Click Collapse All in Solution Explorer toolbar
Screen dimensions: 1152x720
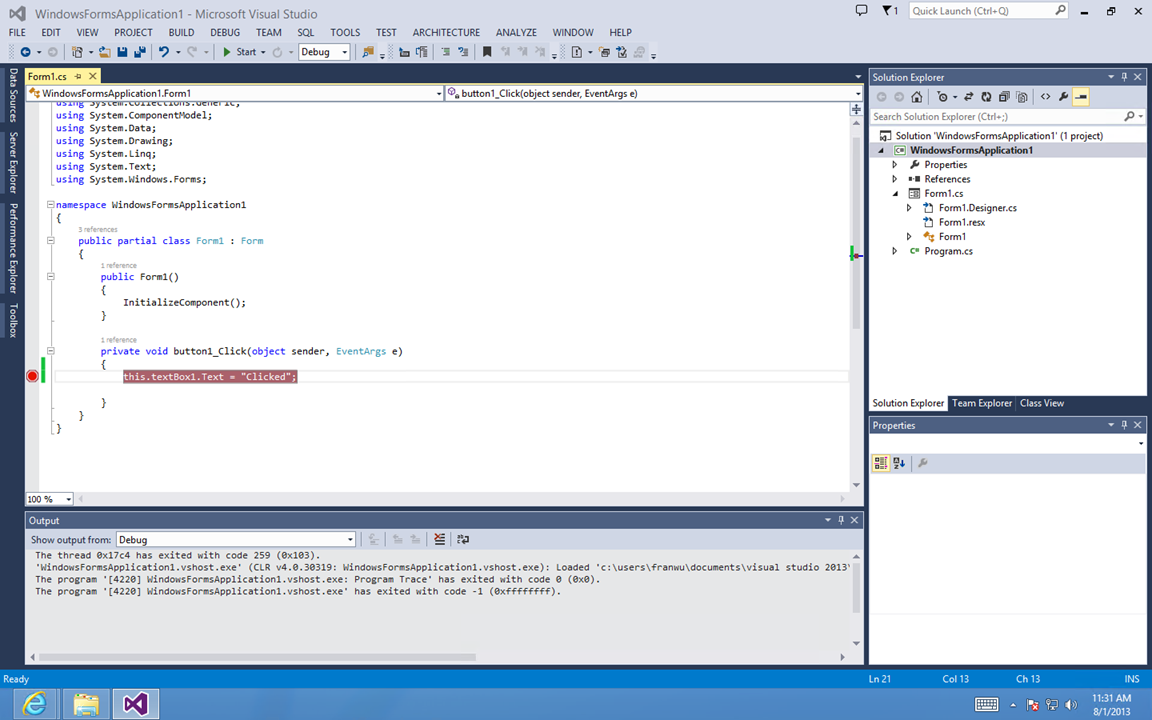tap(1004, 97)
